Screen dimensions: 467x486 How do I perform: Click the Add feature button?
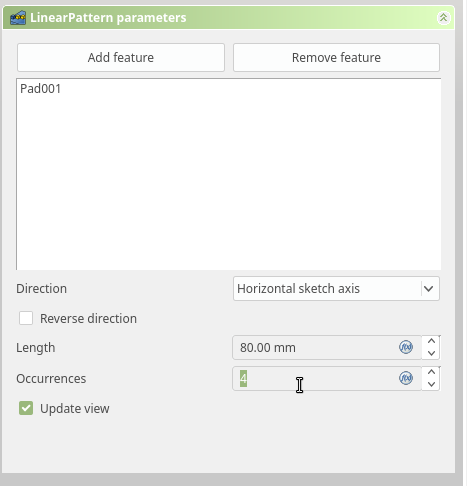pos(121,57)
